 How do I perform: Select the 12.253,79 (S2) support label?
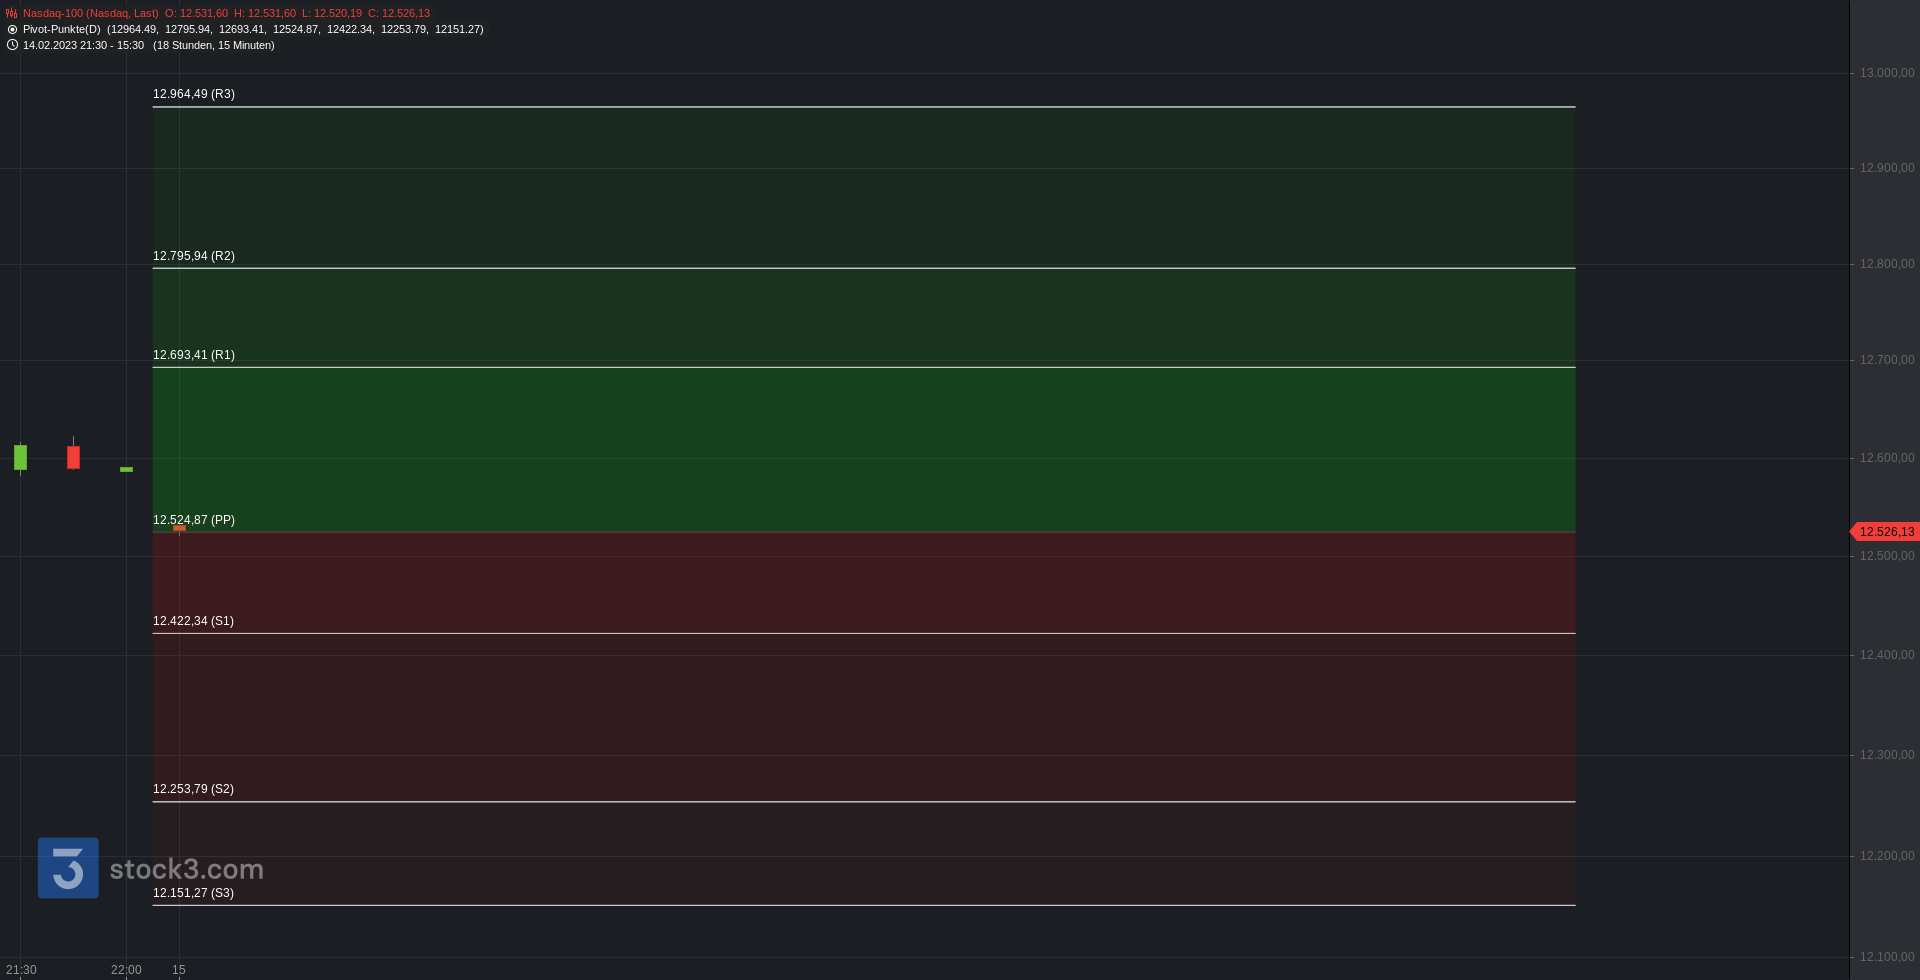click(x=193, y=789)
